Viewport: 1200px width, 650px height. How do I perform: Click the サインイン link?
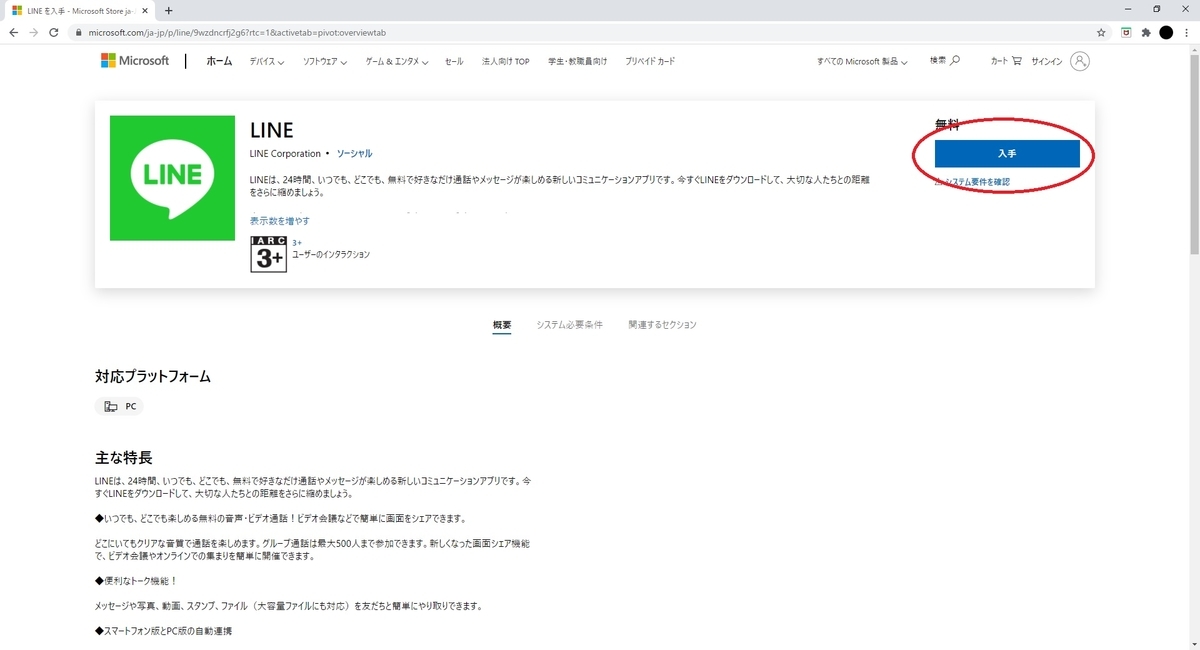[1047, 61]
